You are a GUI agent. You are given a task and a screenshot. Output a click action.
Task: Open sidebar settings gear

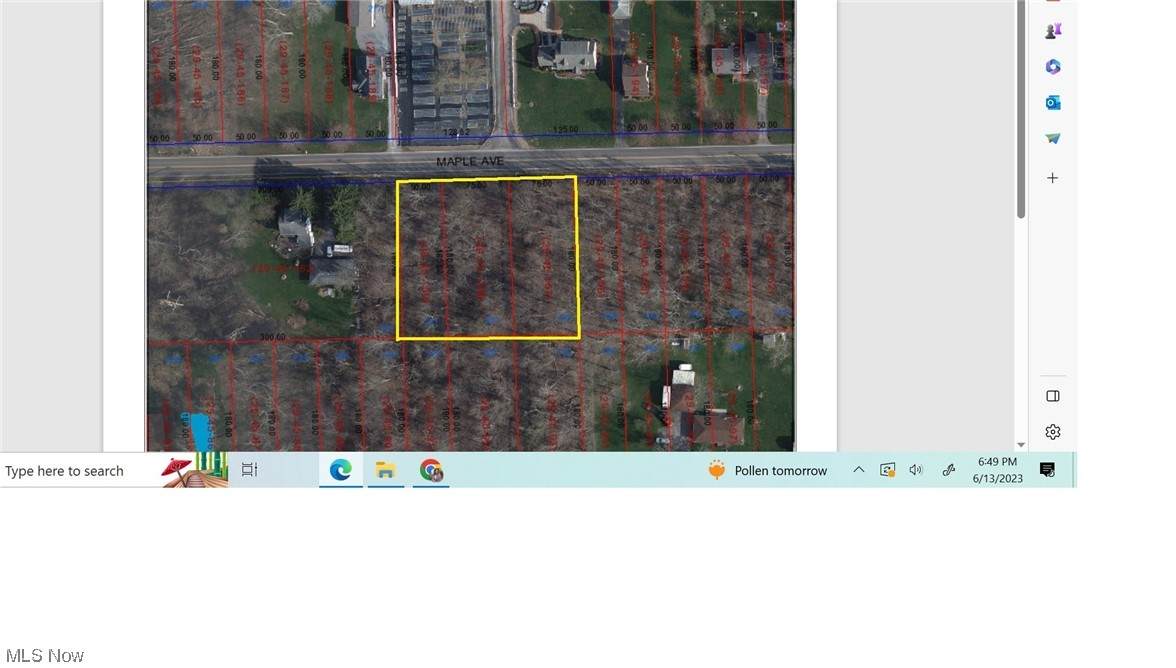click(1052, 432)
